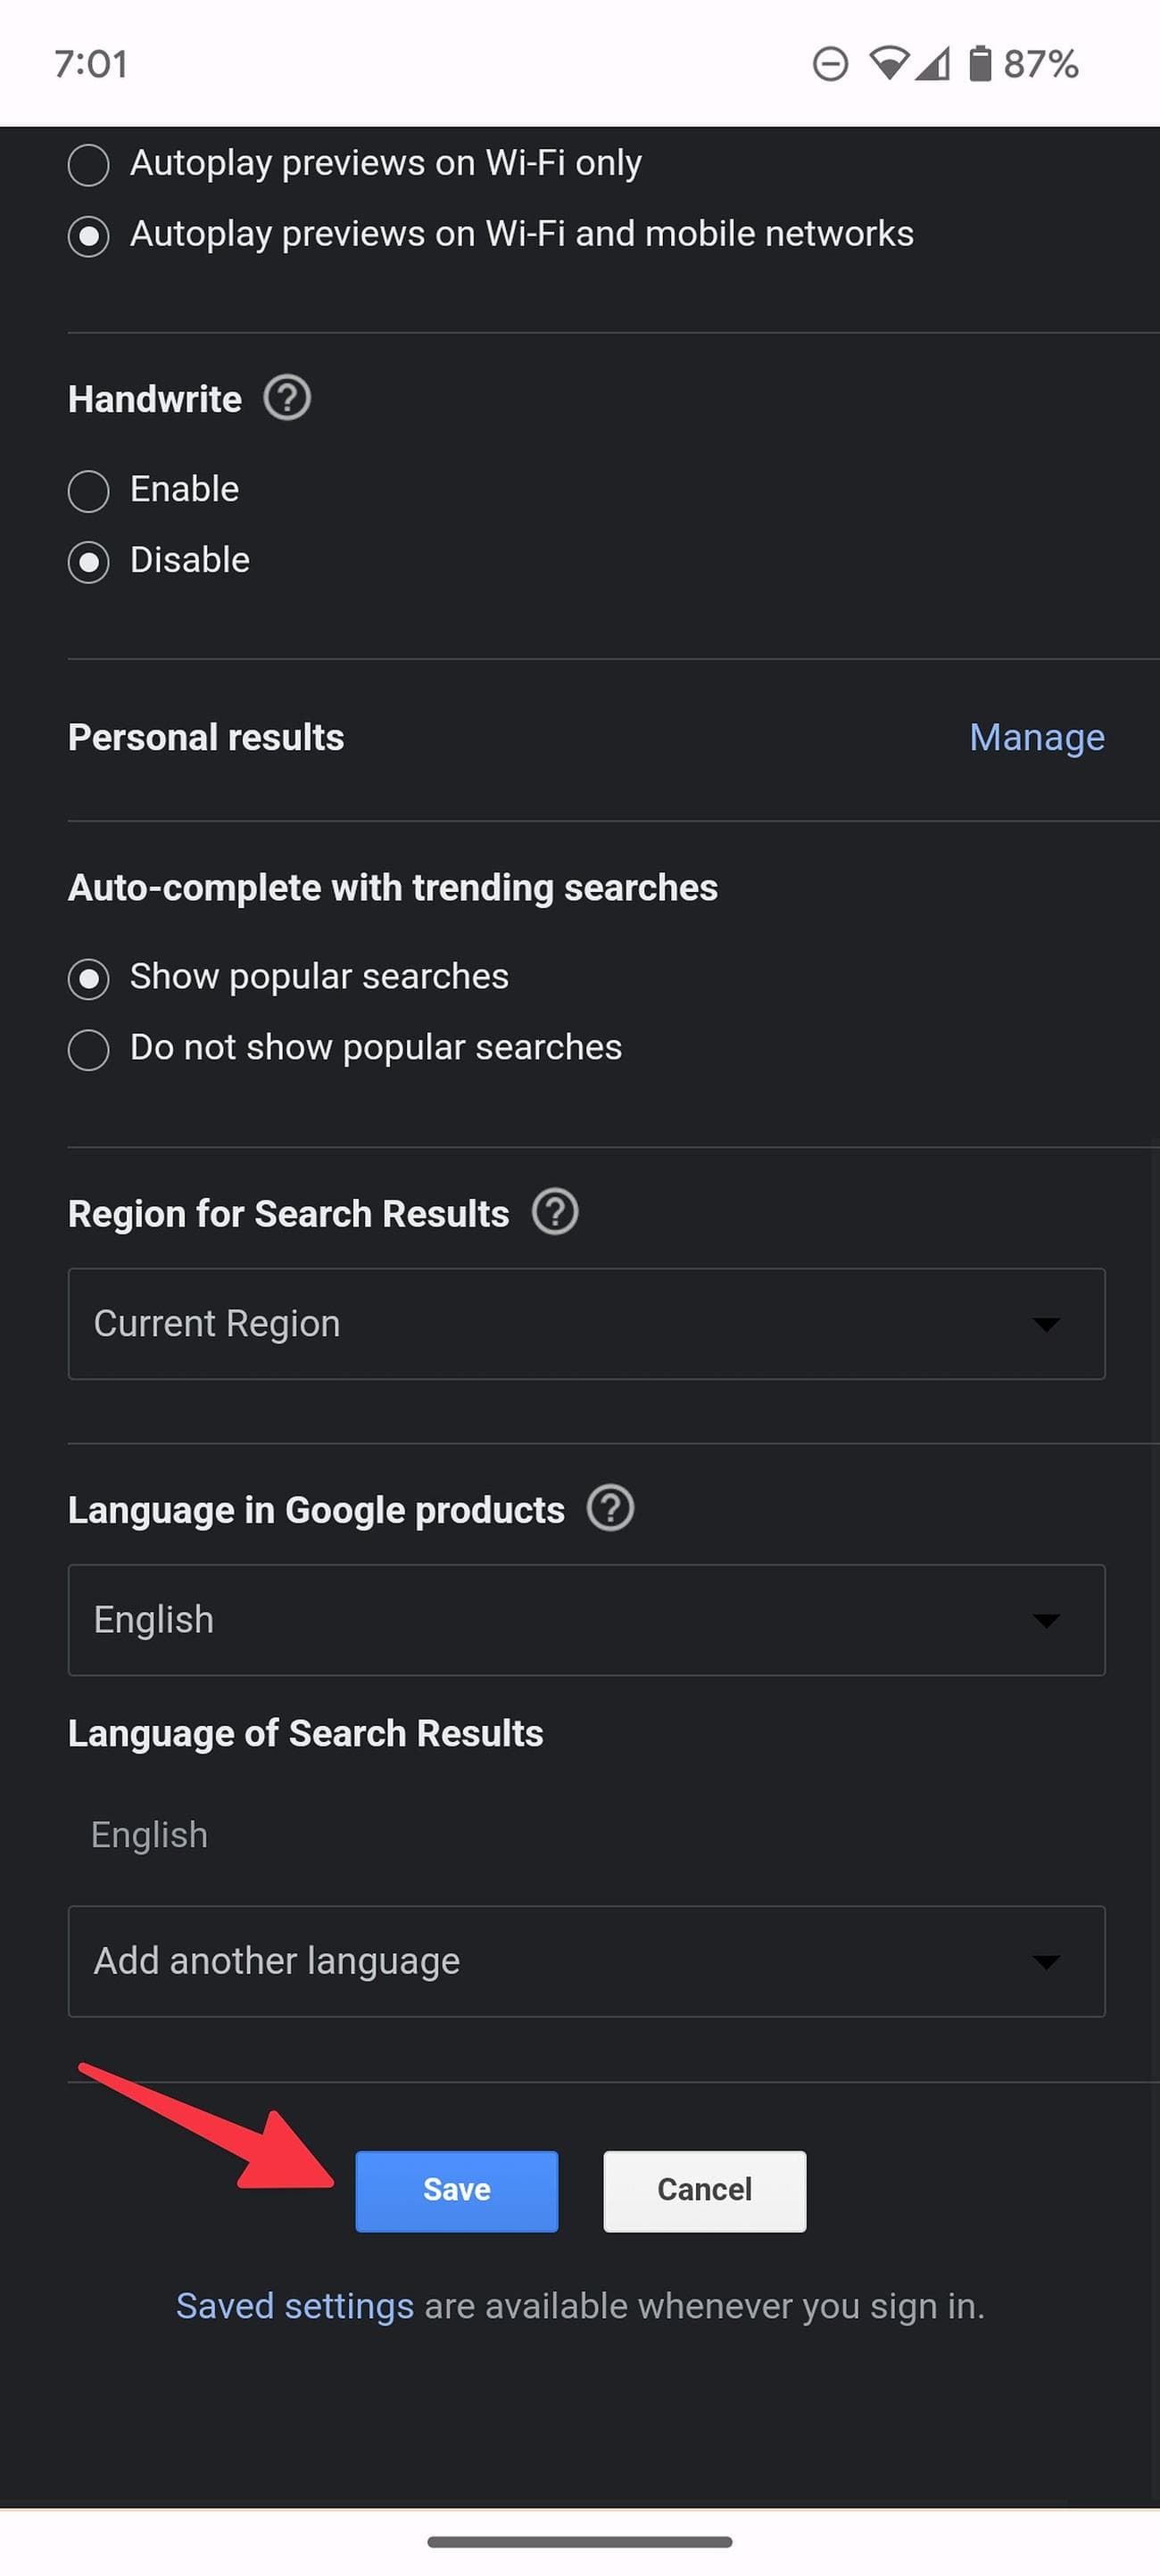Viewport: 1160px width, 2576px height.
Task: Tap the time in the status bar
Action: click(x=91, y=63)
